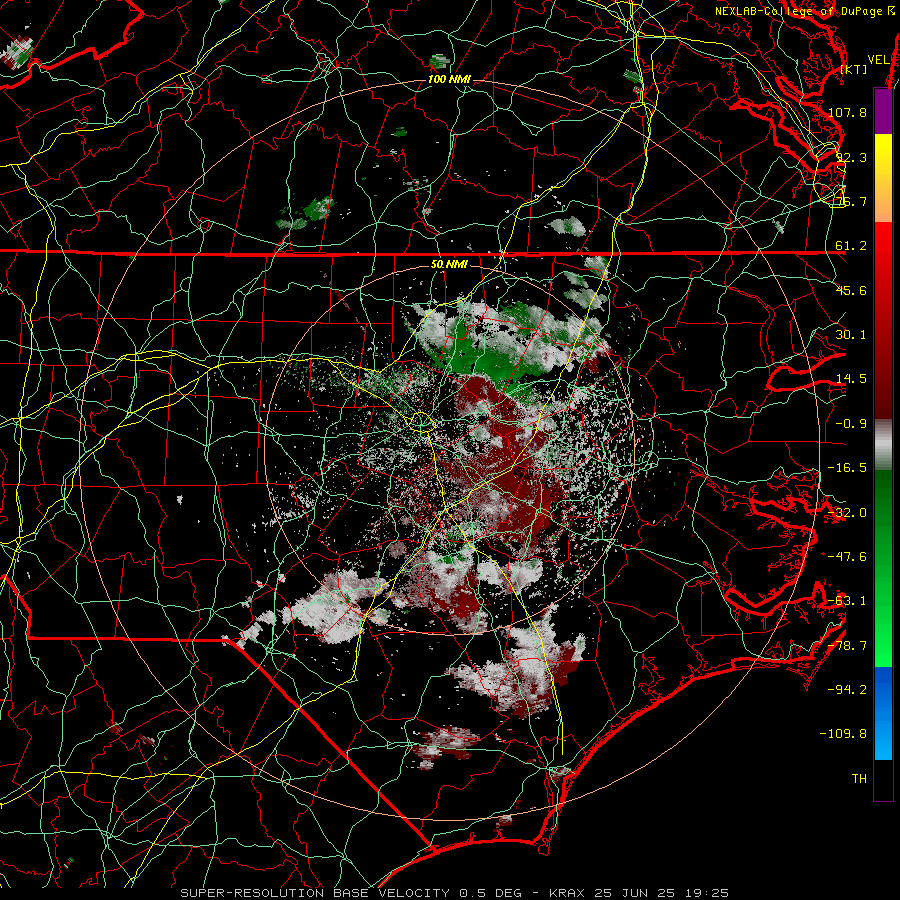Click the -32.0 velocity legend value
This screenshot has width=900, height=900.
tap(847, 513)
